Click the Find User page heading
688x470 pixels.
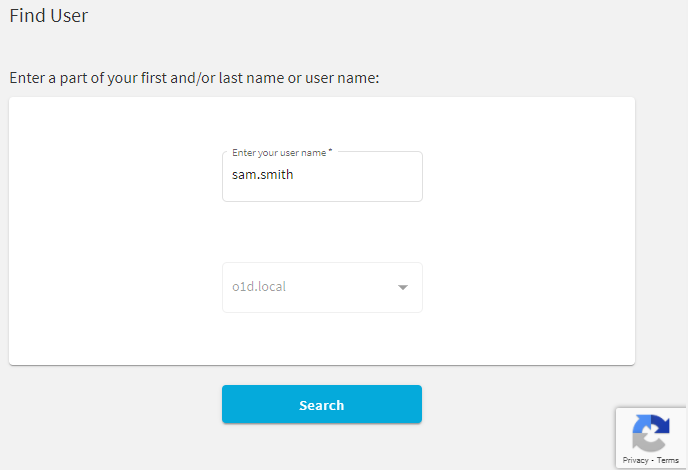[49, 16]
